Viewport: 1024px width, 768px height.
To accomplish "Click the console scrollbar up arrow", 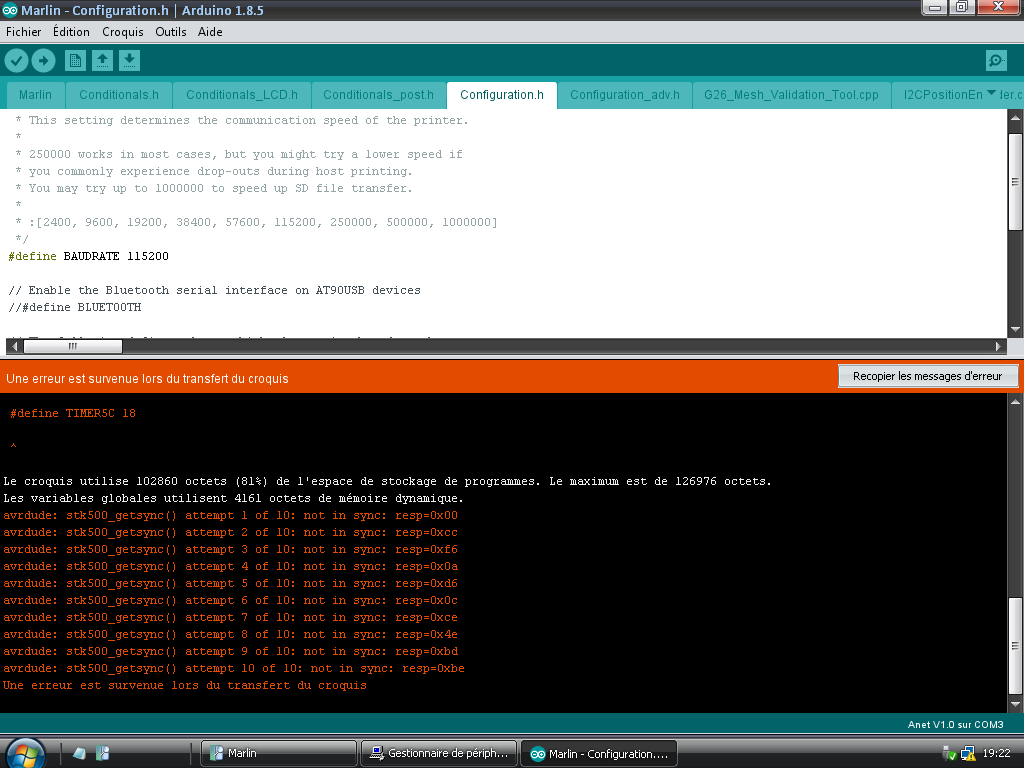I will (1015, 402).
